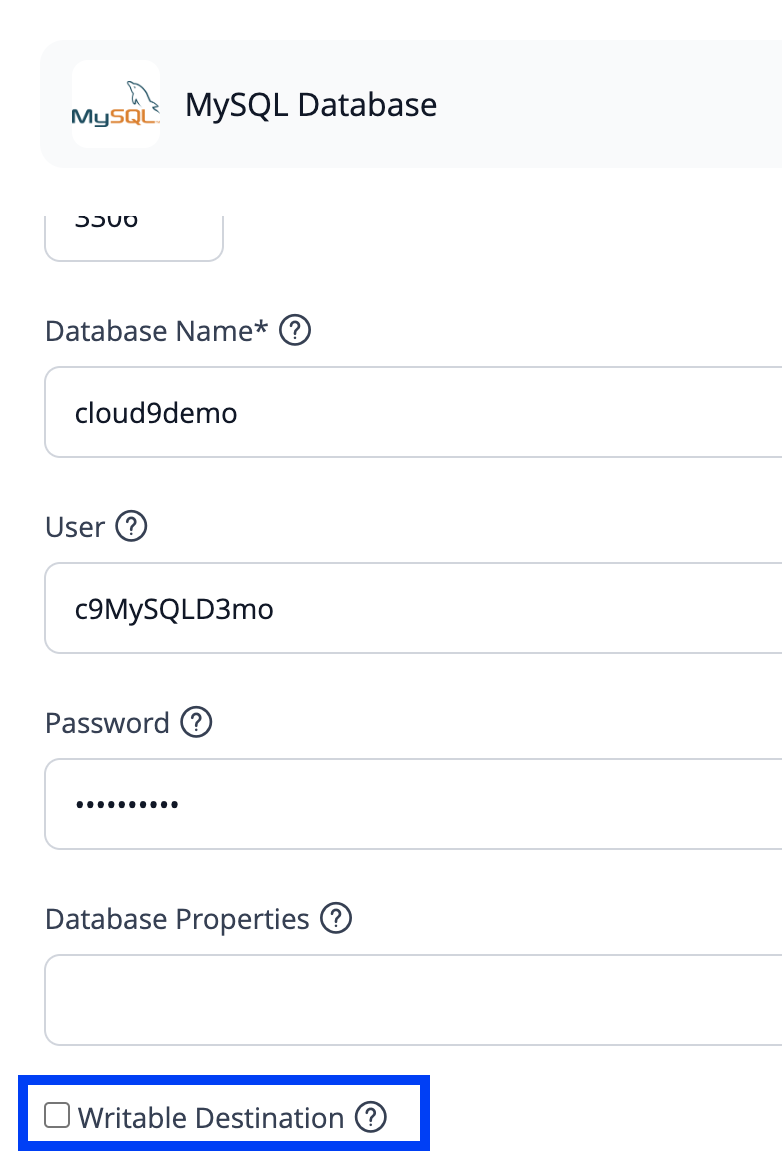Screen dimensions: 782x1168
Task: Enable the Writable Destination checkbox
Action: point(57,1115)
